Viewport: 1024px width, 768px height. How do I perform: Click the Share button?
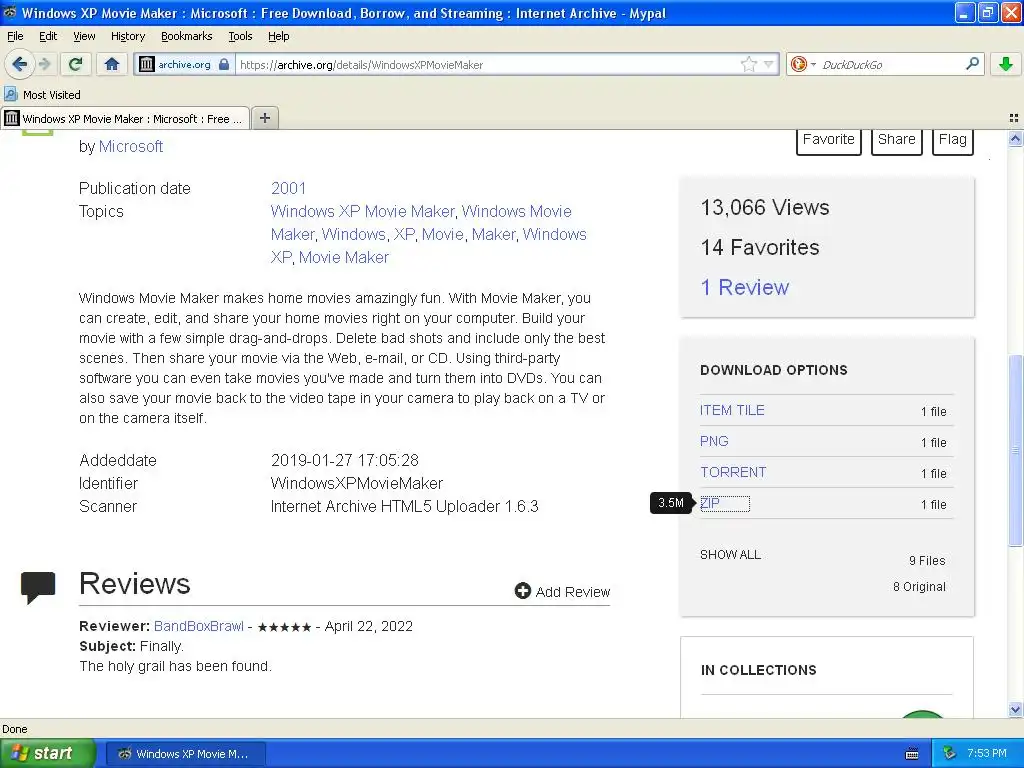pos(897,140)
